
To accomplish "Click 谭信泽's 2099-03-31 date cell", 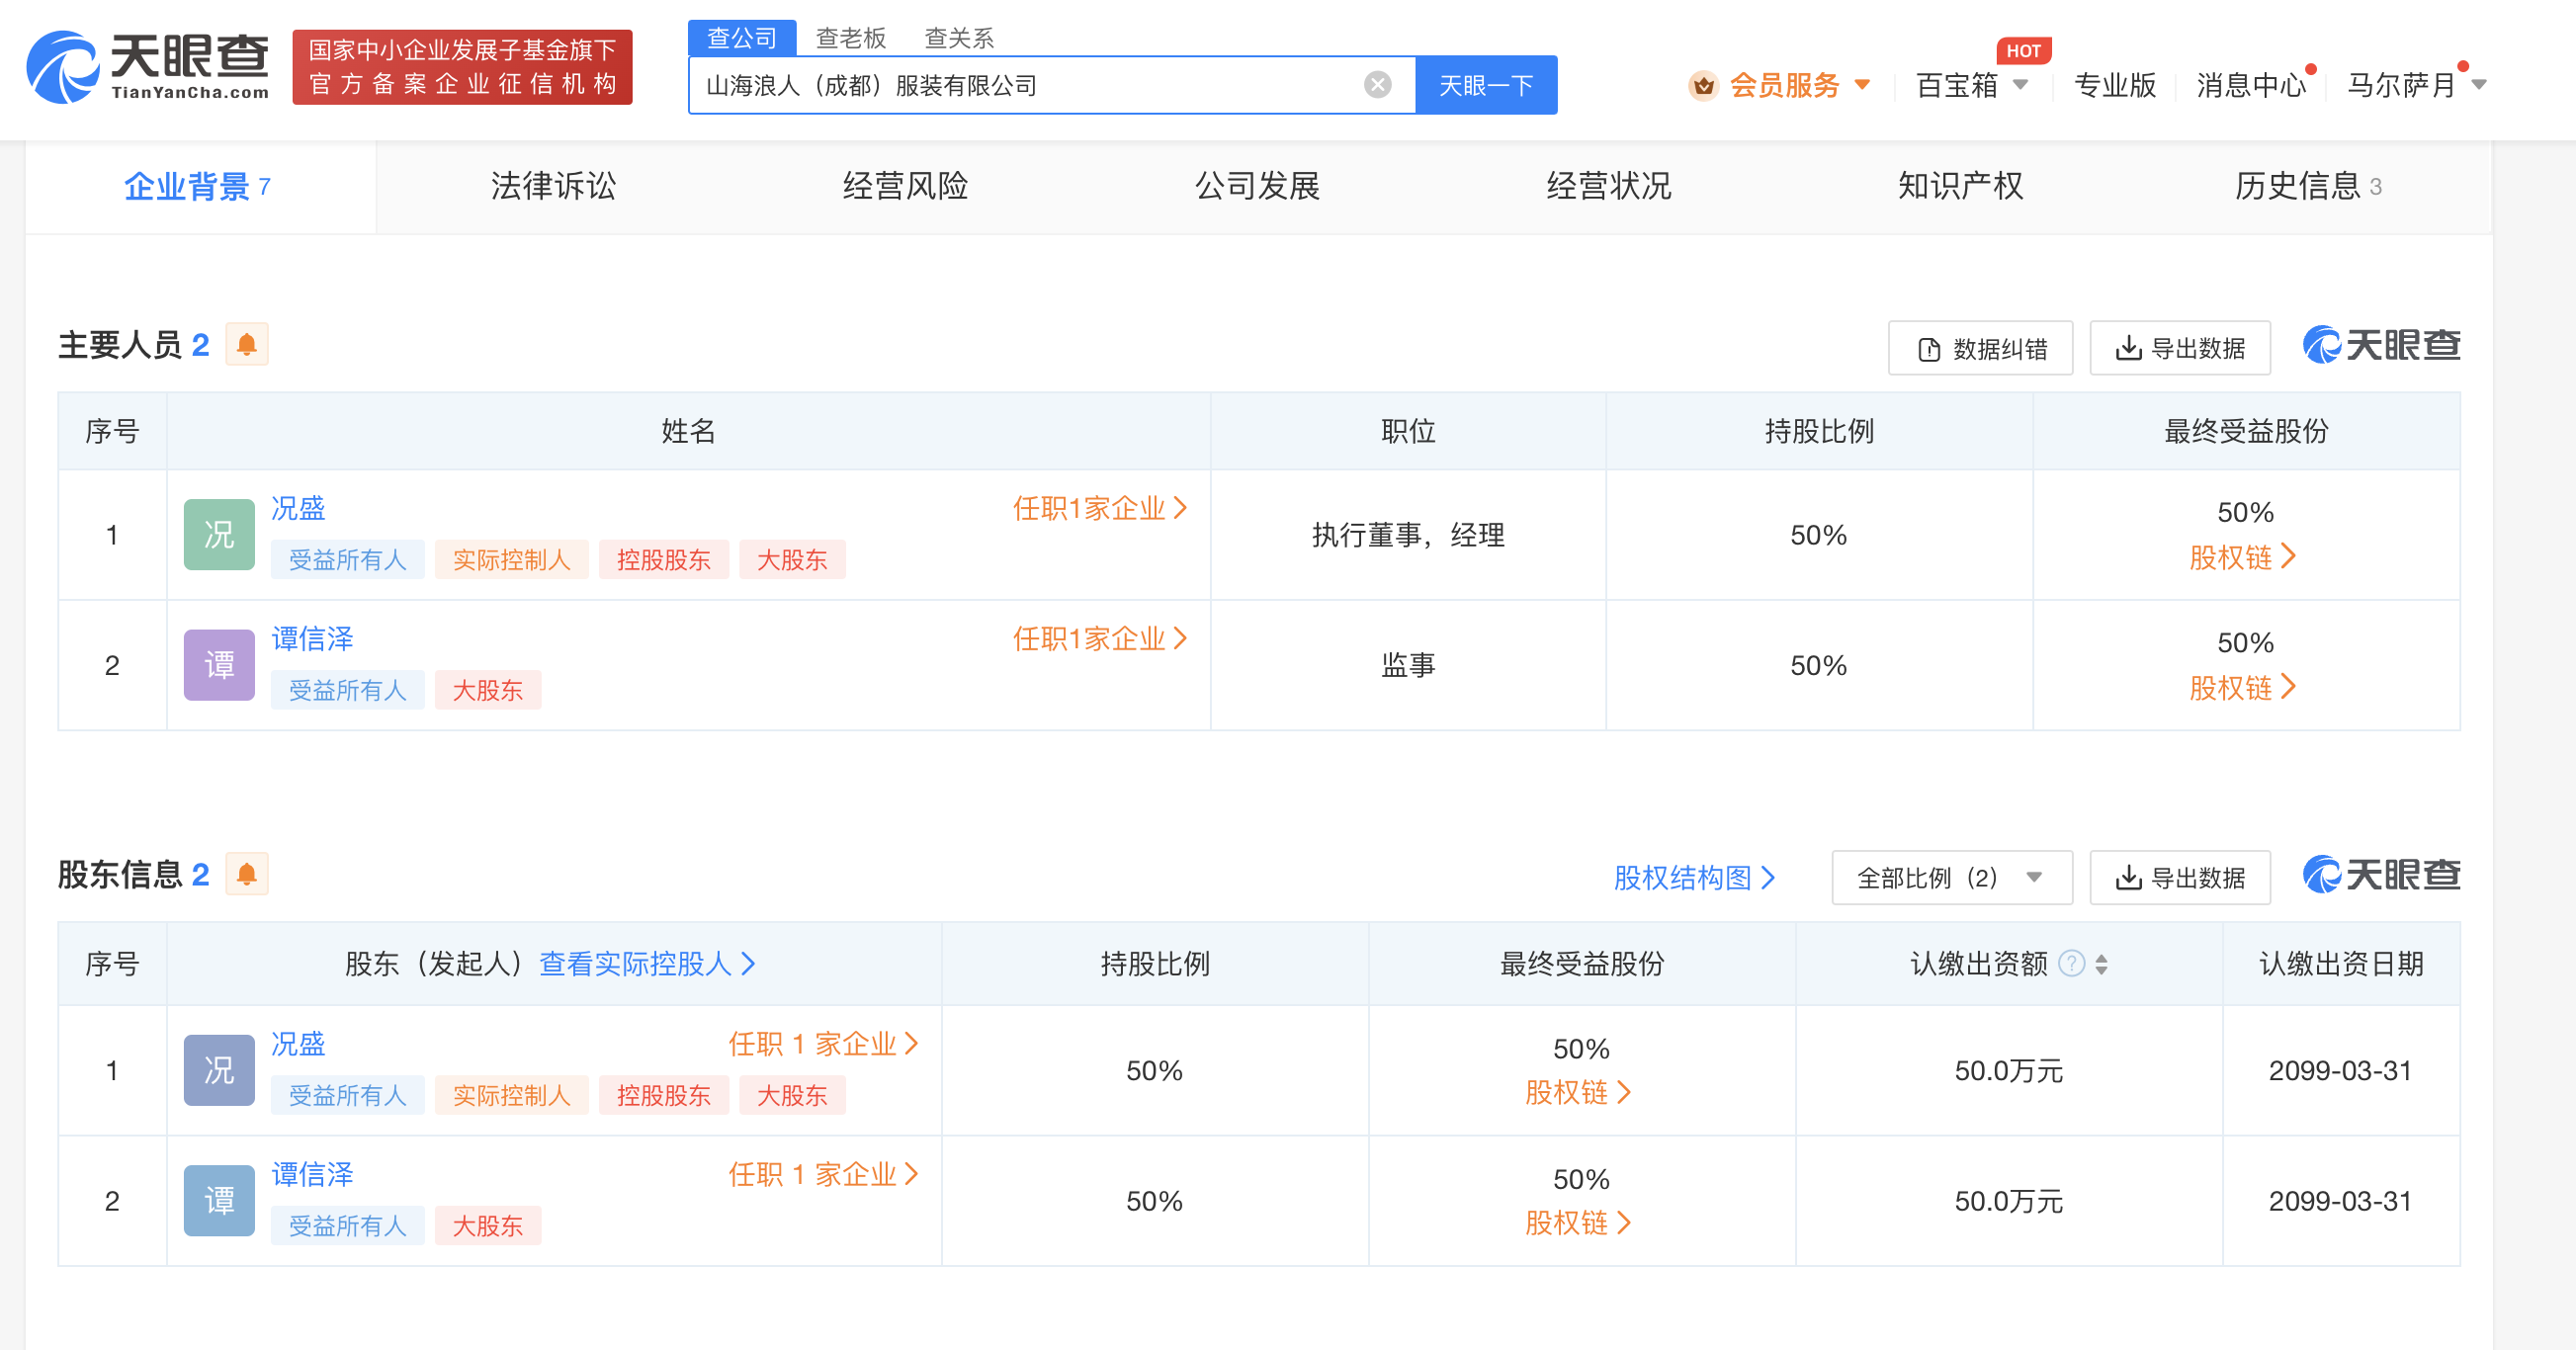I will [2340, 1201].
